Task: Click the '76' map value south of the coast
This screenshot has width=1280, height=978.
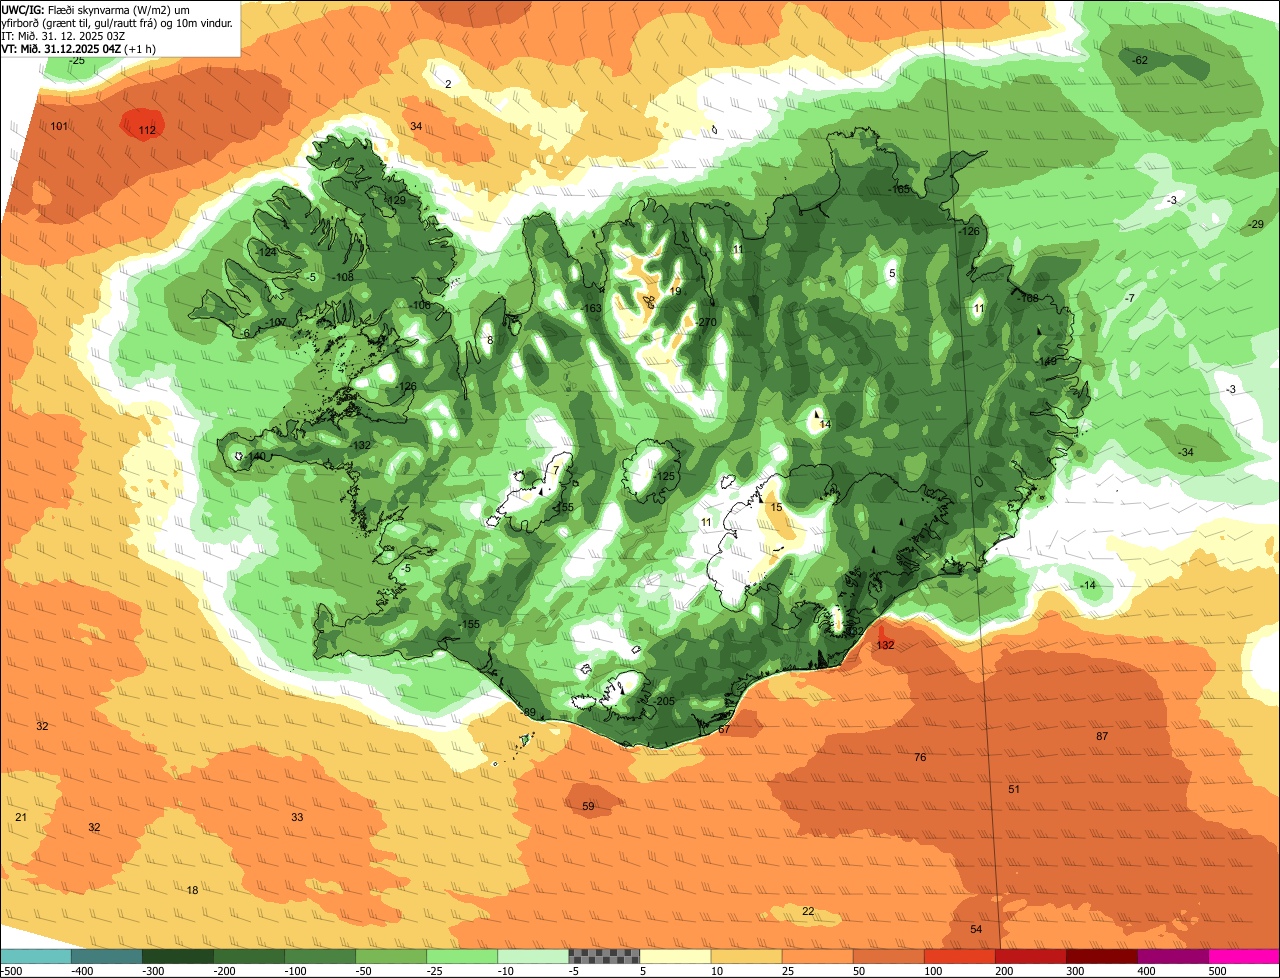Action: [x=920, y=758]
